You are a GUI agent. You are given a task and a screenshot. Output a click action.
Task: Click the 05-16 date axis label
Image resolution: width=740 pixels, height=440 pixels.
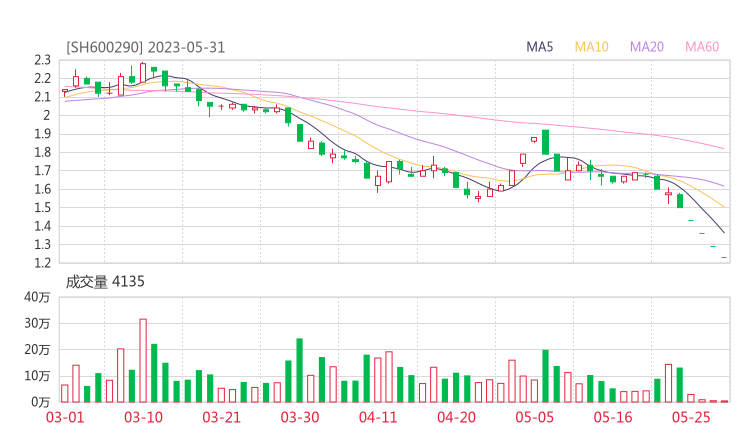(x=613, y=417)
